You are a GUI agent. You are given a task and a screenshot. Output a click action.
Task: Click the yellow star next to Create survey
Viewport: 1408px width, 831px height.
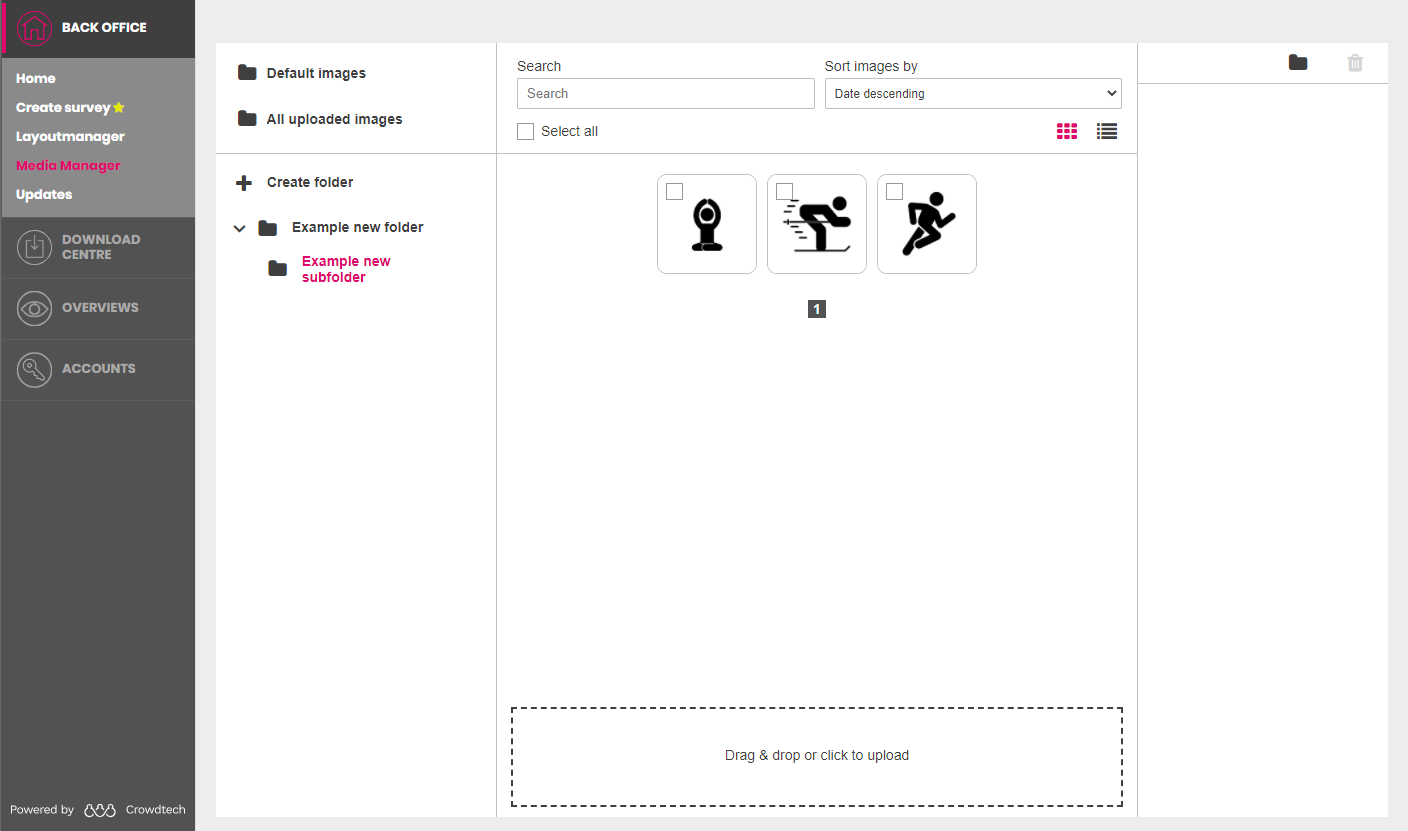(119, 107)
